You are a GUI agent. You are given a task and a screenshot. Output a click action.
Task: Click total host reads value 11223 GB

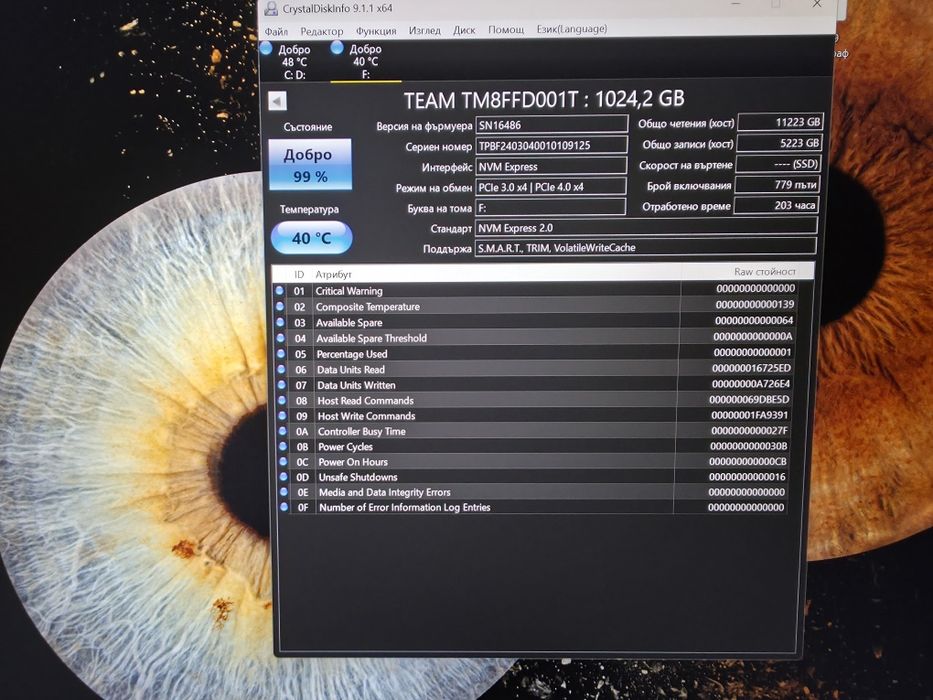(x=781, y=122)
